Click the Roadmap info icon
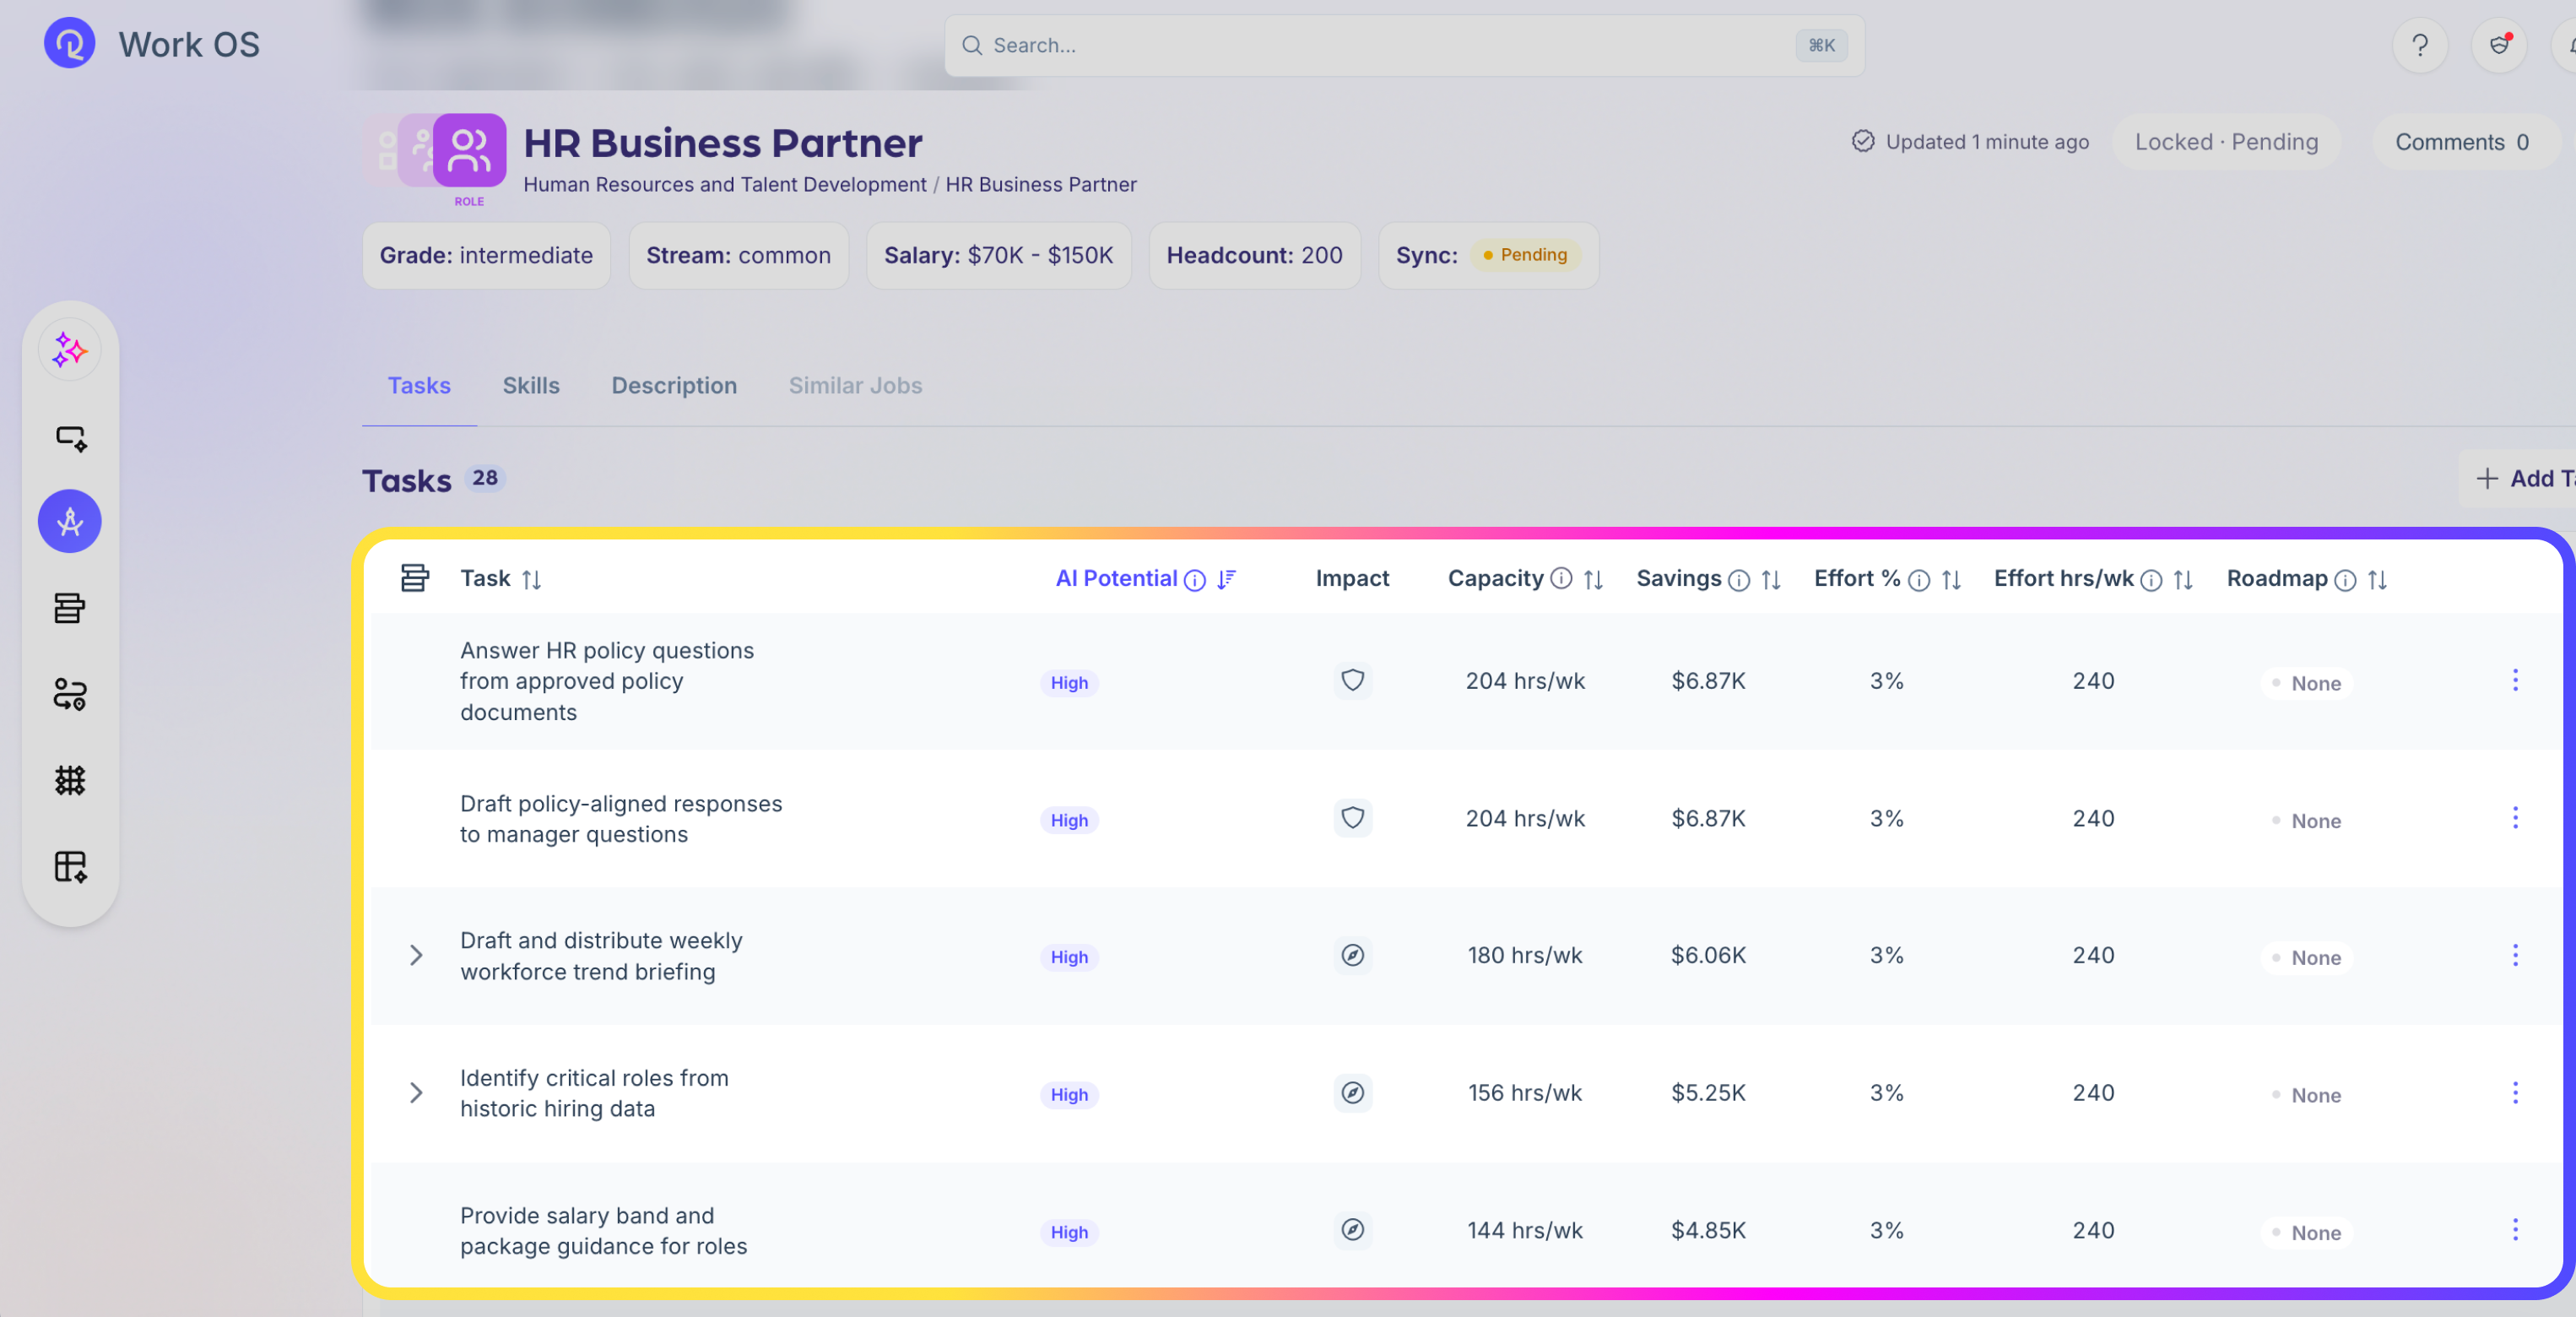Image resolution: width=2576 pixels, height=1317 pixels. point(2344,580)
